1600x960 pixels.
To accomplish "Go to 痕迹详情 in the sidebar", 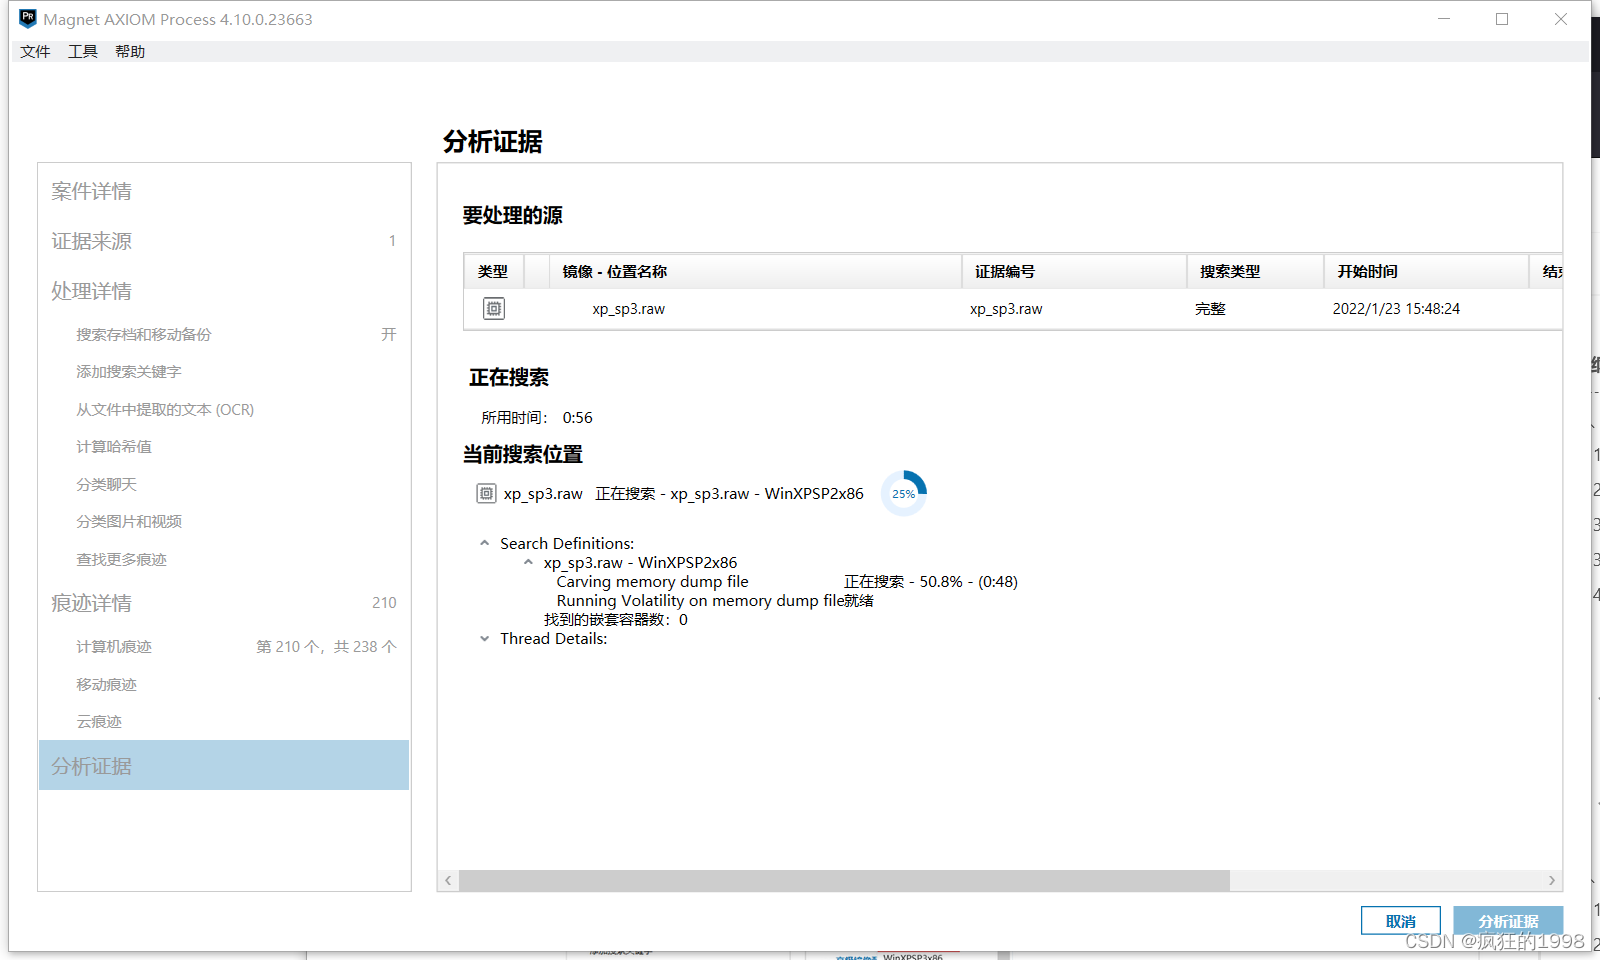I will 92,603.
